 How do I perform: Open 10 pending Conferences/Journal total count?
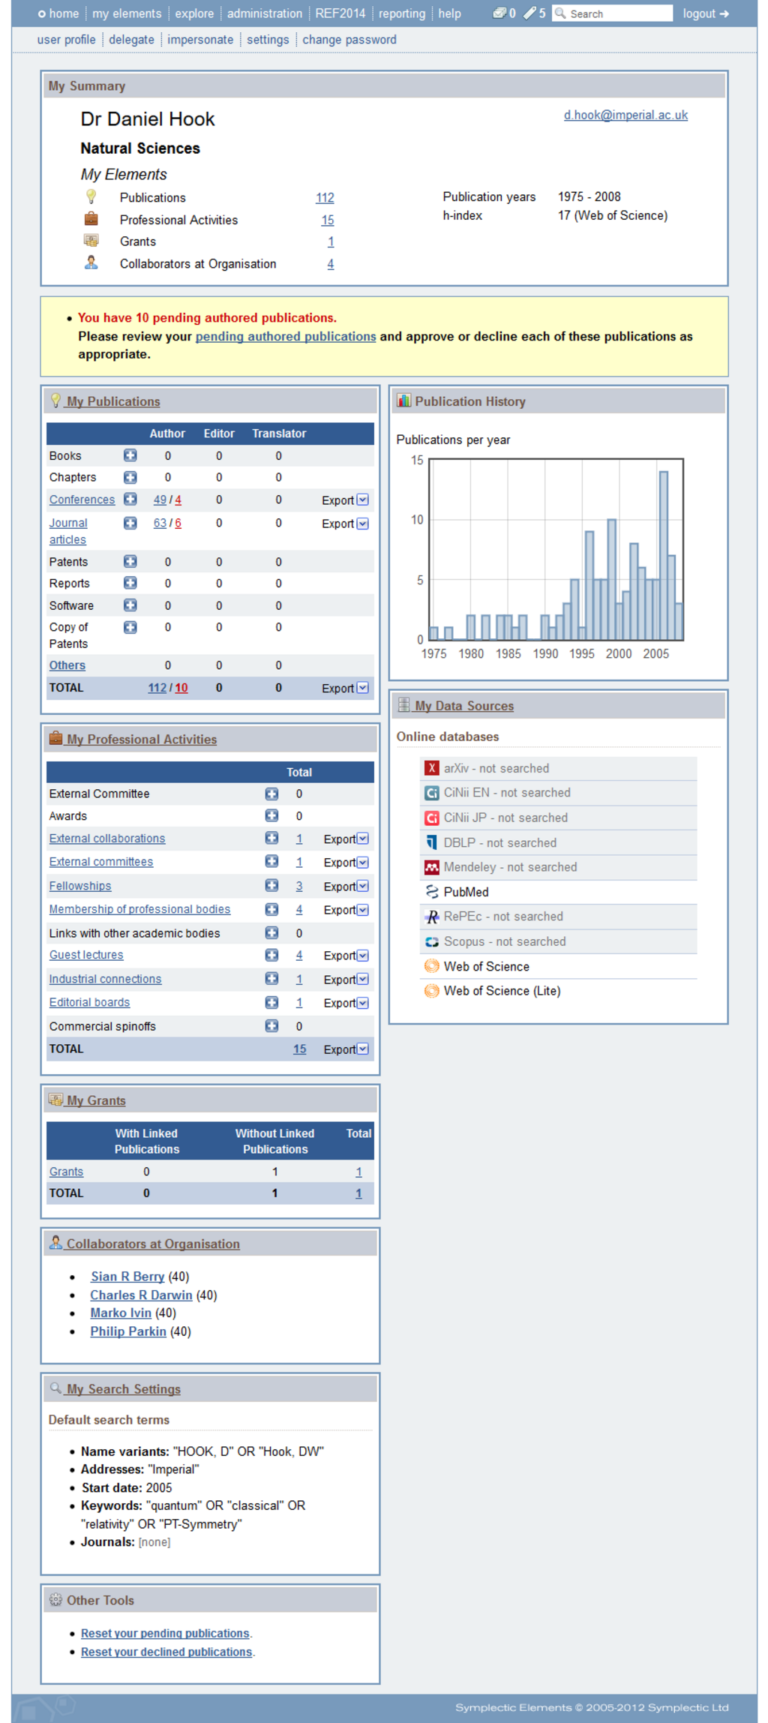coord(181,688)
